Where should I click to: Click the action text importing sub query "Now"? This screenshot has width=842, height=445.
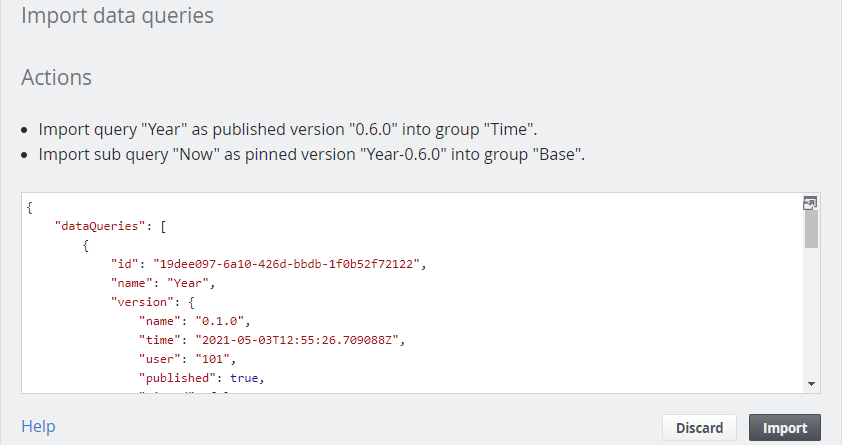tap(311, 155)
